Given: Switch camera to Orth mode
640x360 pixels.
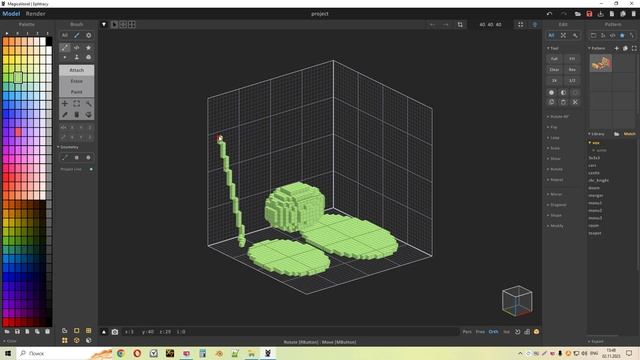Looking at the screenshot, I should (493, 332).
